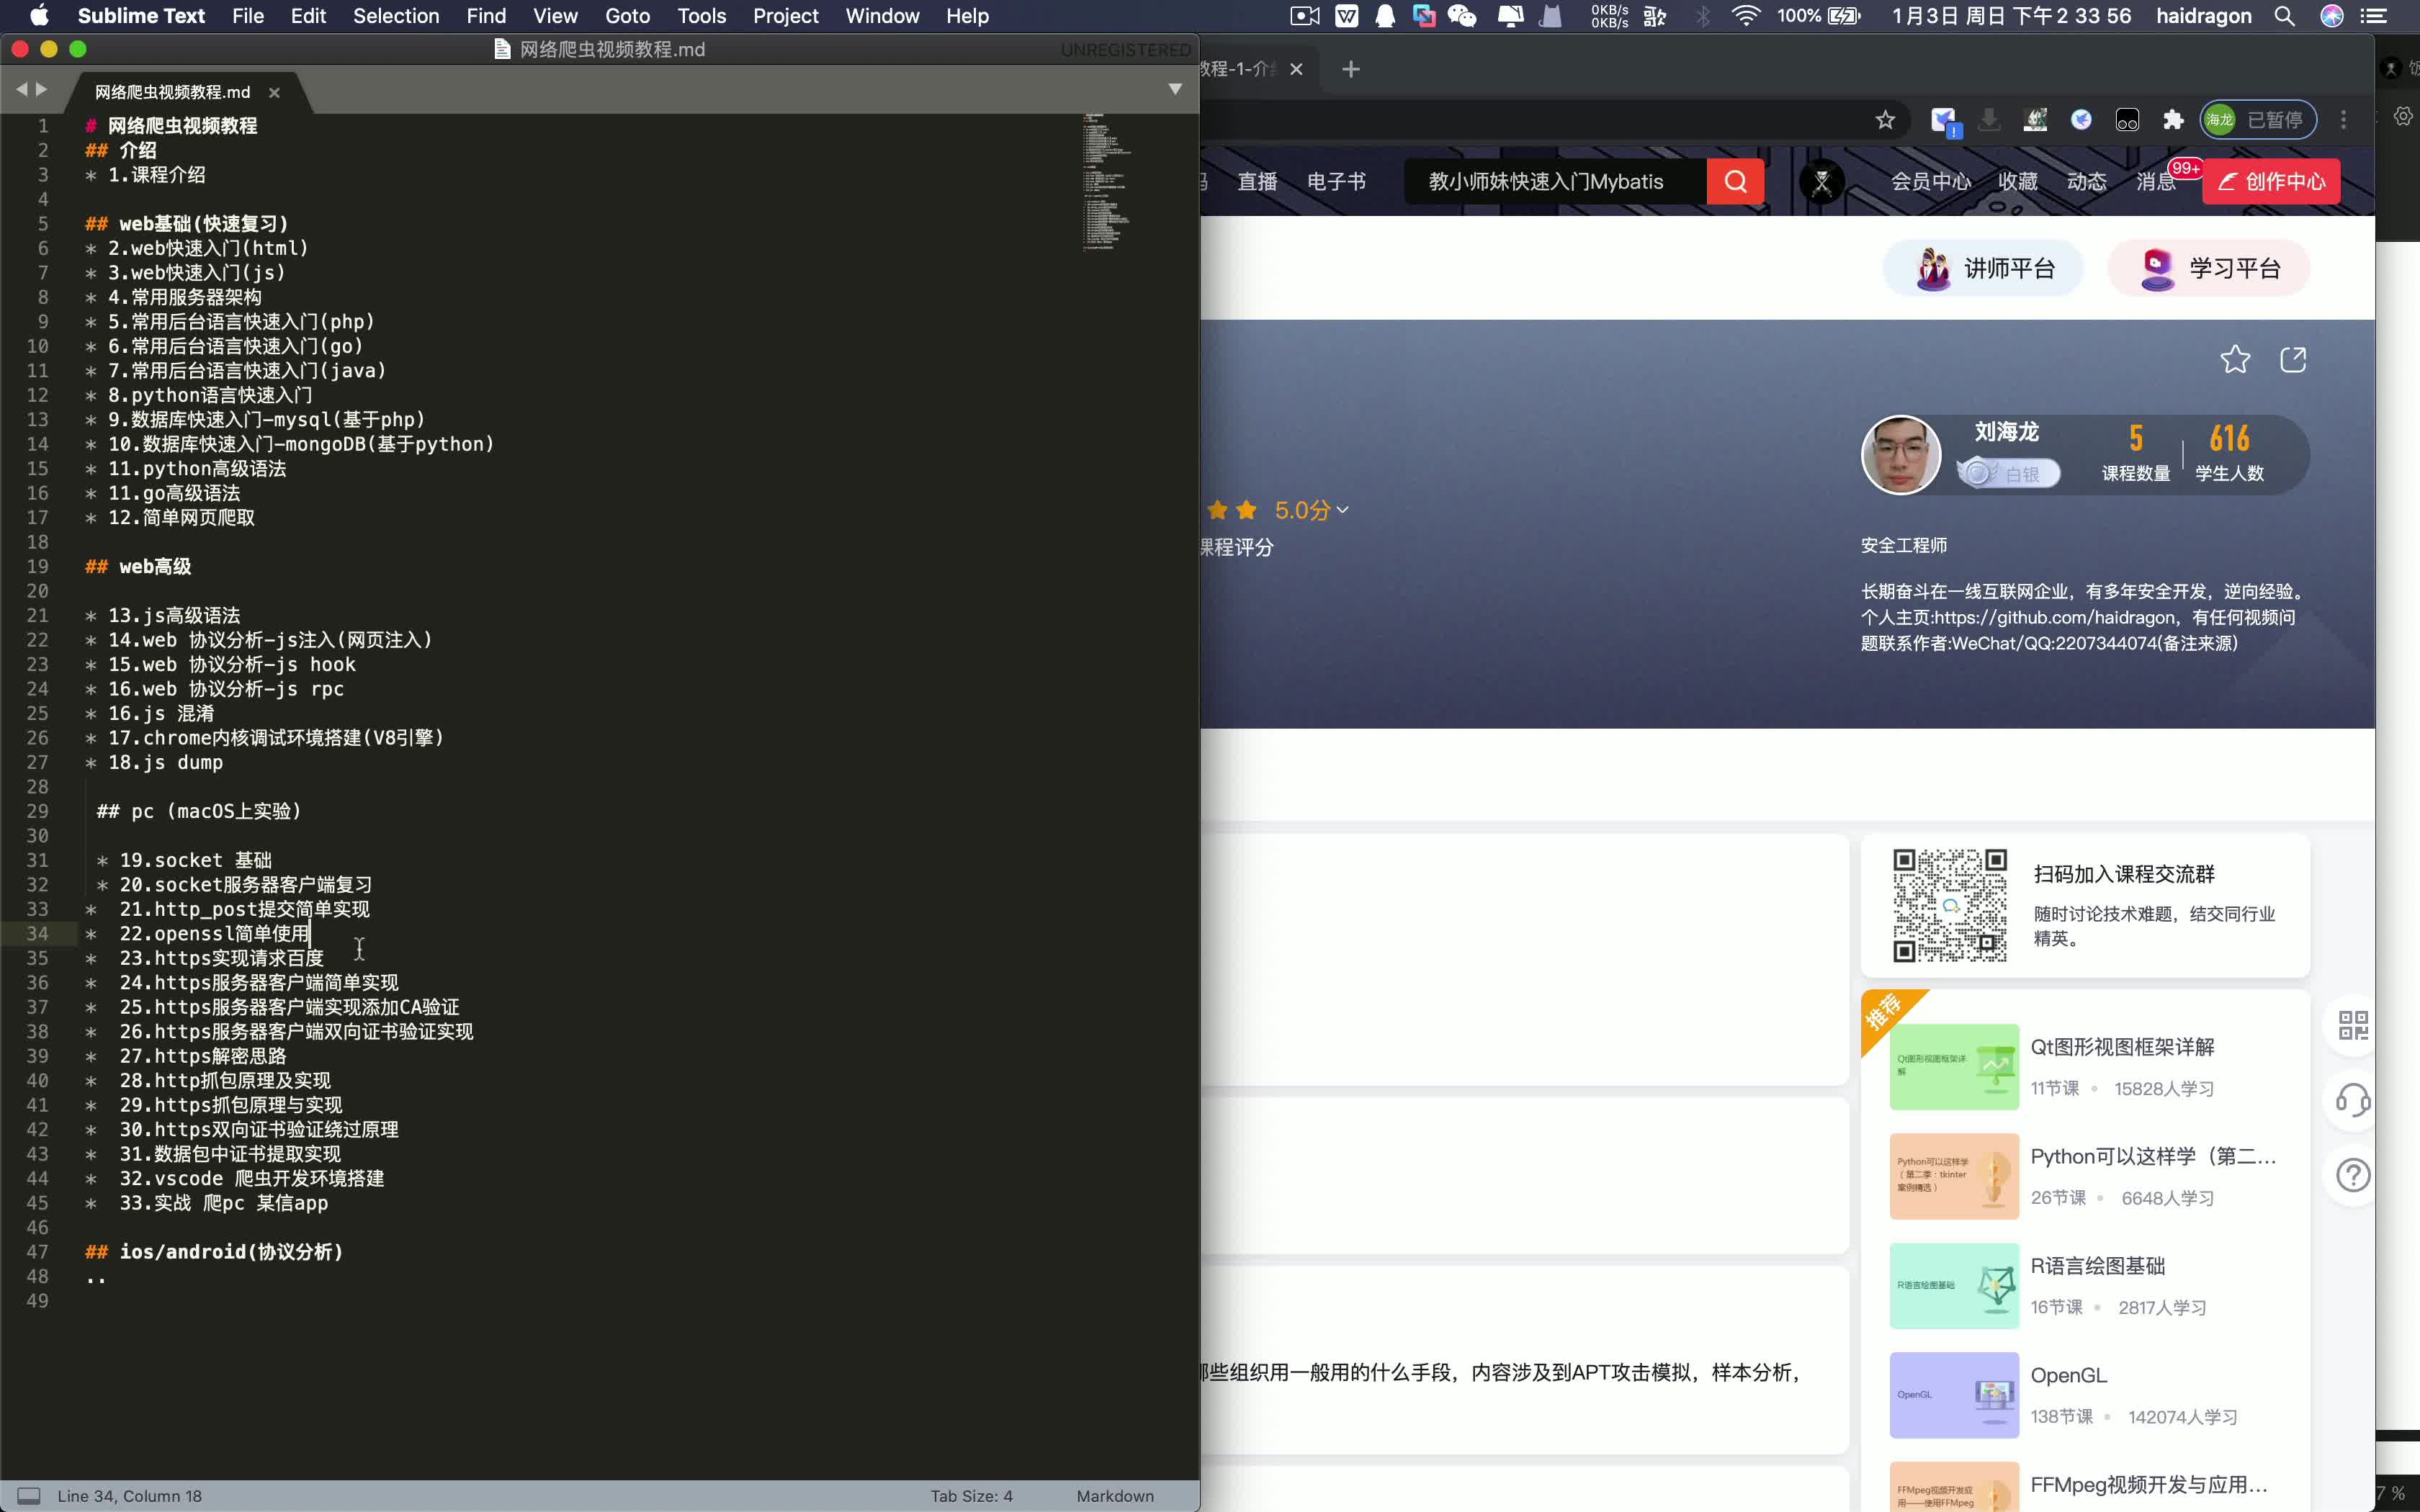Open the Goto menu
Viewport: 2420px width, 1512px height.
(627, 16)
